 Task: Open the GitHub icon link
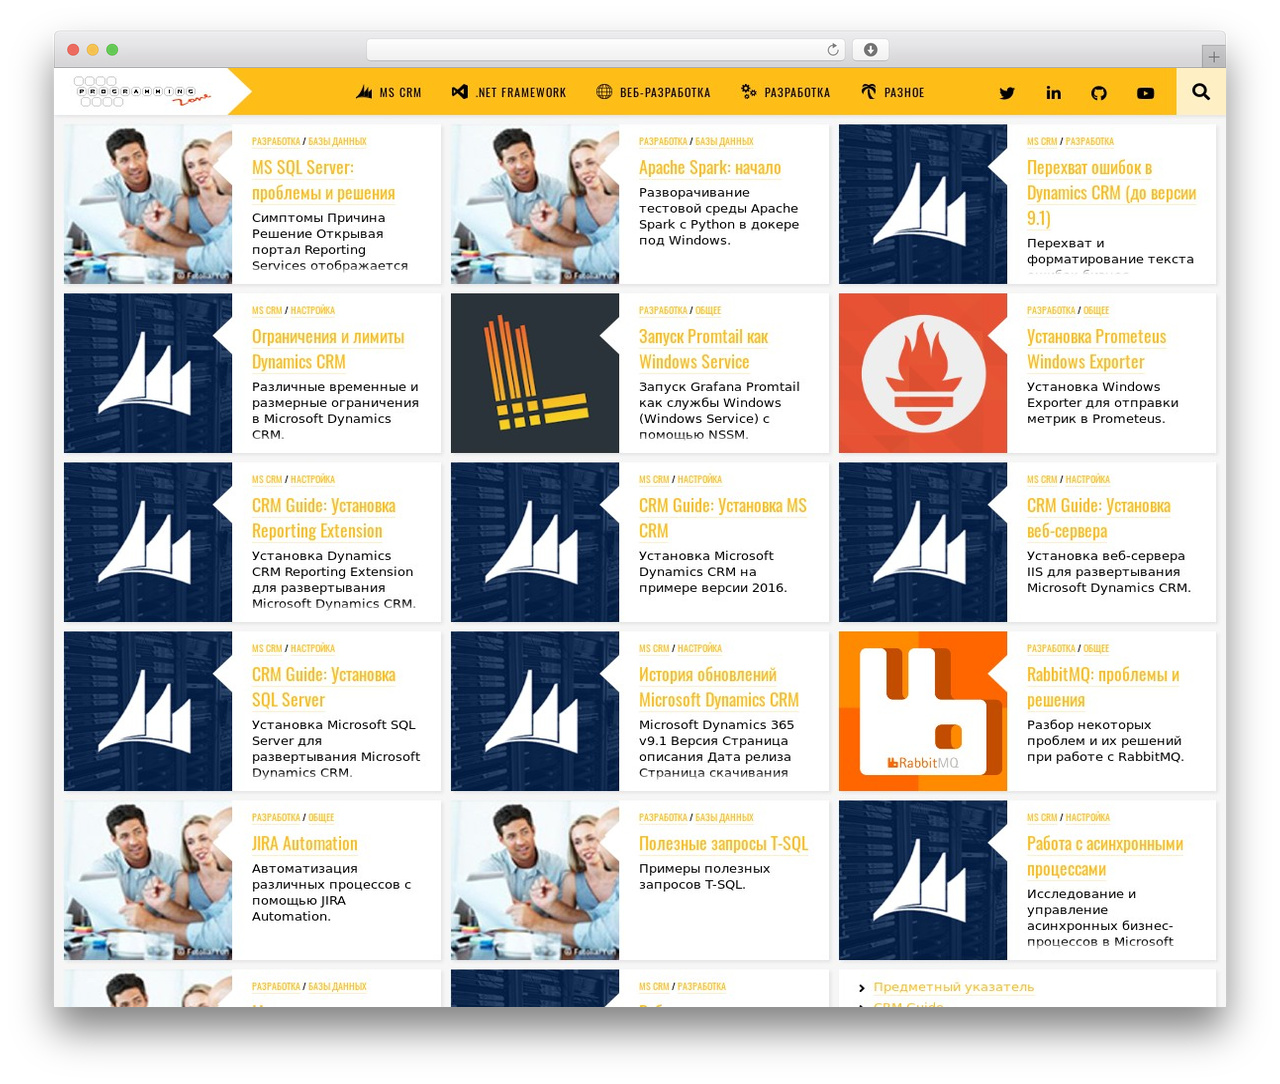click(1099, 93)
